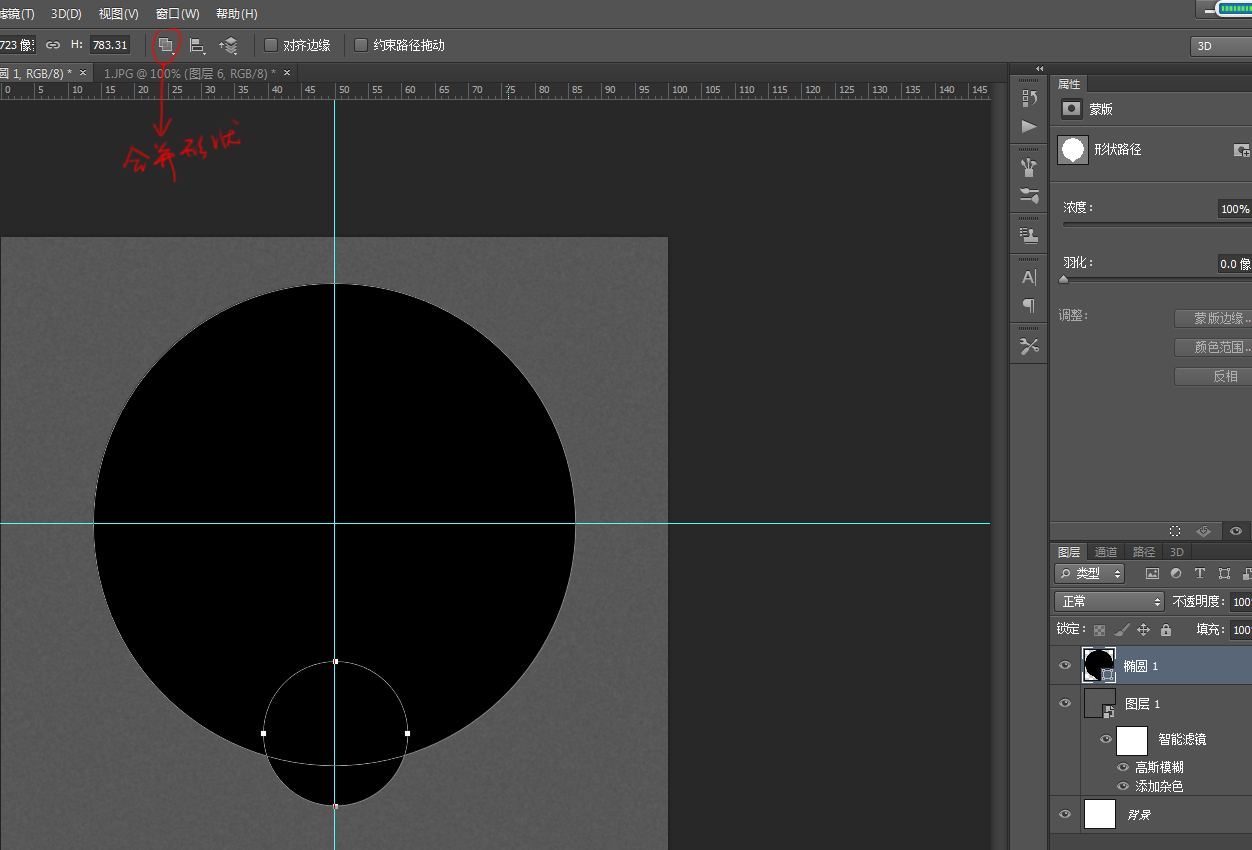Toggle the width-height link chain icon
The width and height of the screenshot is (1252, 850).
point(53,45)
